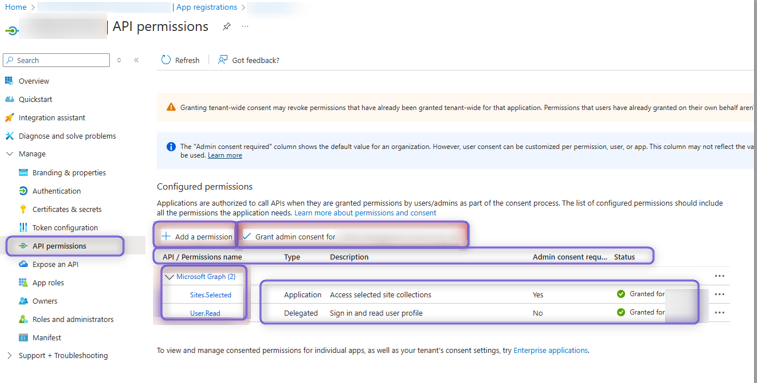Click the Status column header
This screenshot has height=383, width=757.
tap(624, 257)
